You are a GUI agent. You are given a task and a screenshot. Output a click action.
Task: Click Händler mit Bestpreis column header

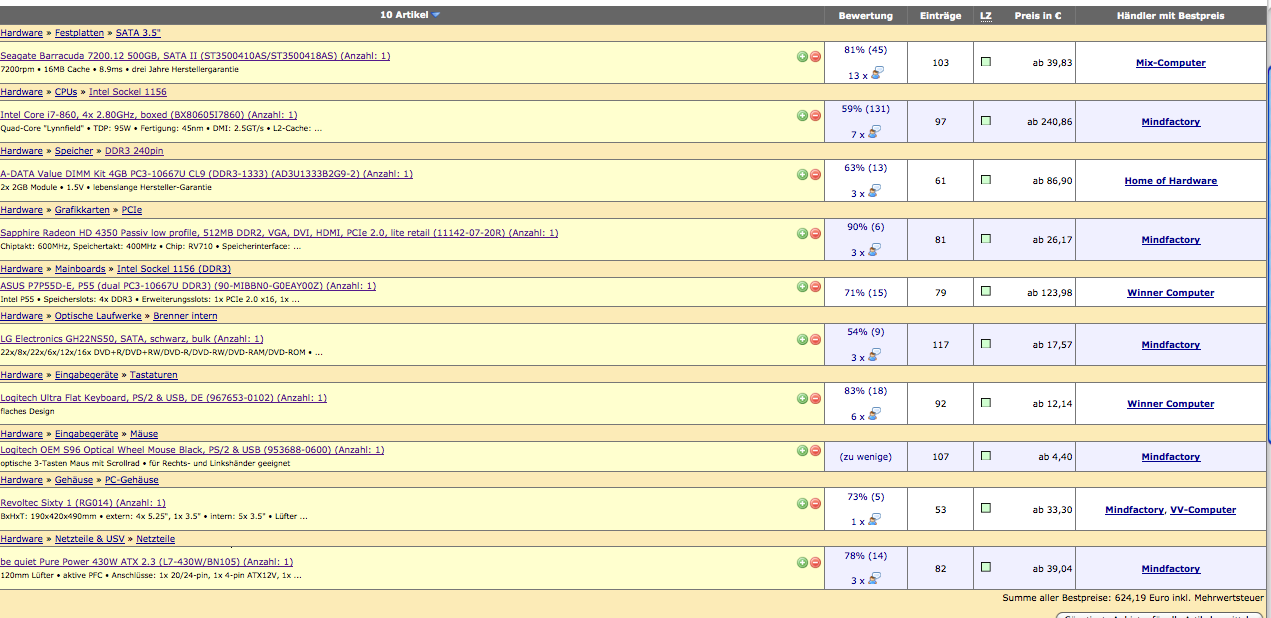click(1170, 16)
